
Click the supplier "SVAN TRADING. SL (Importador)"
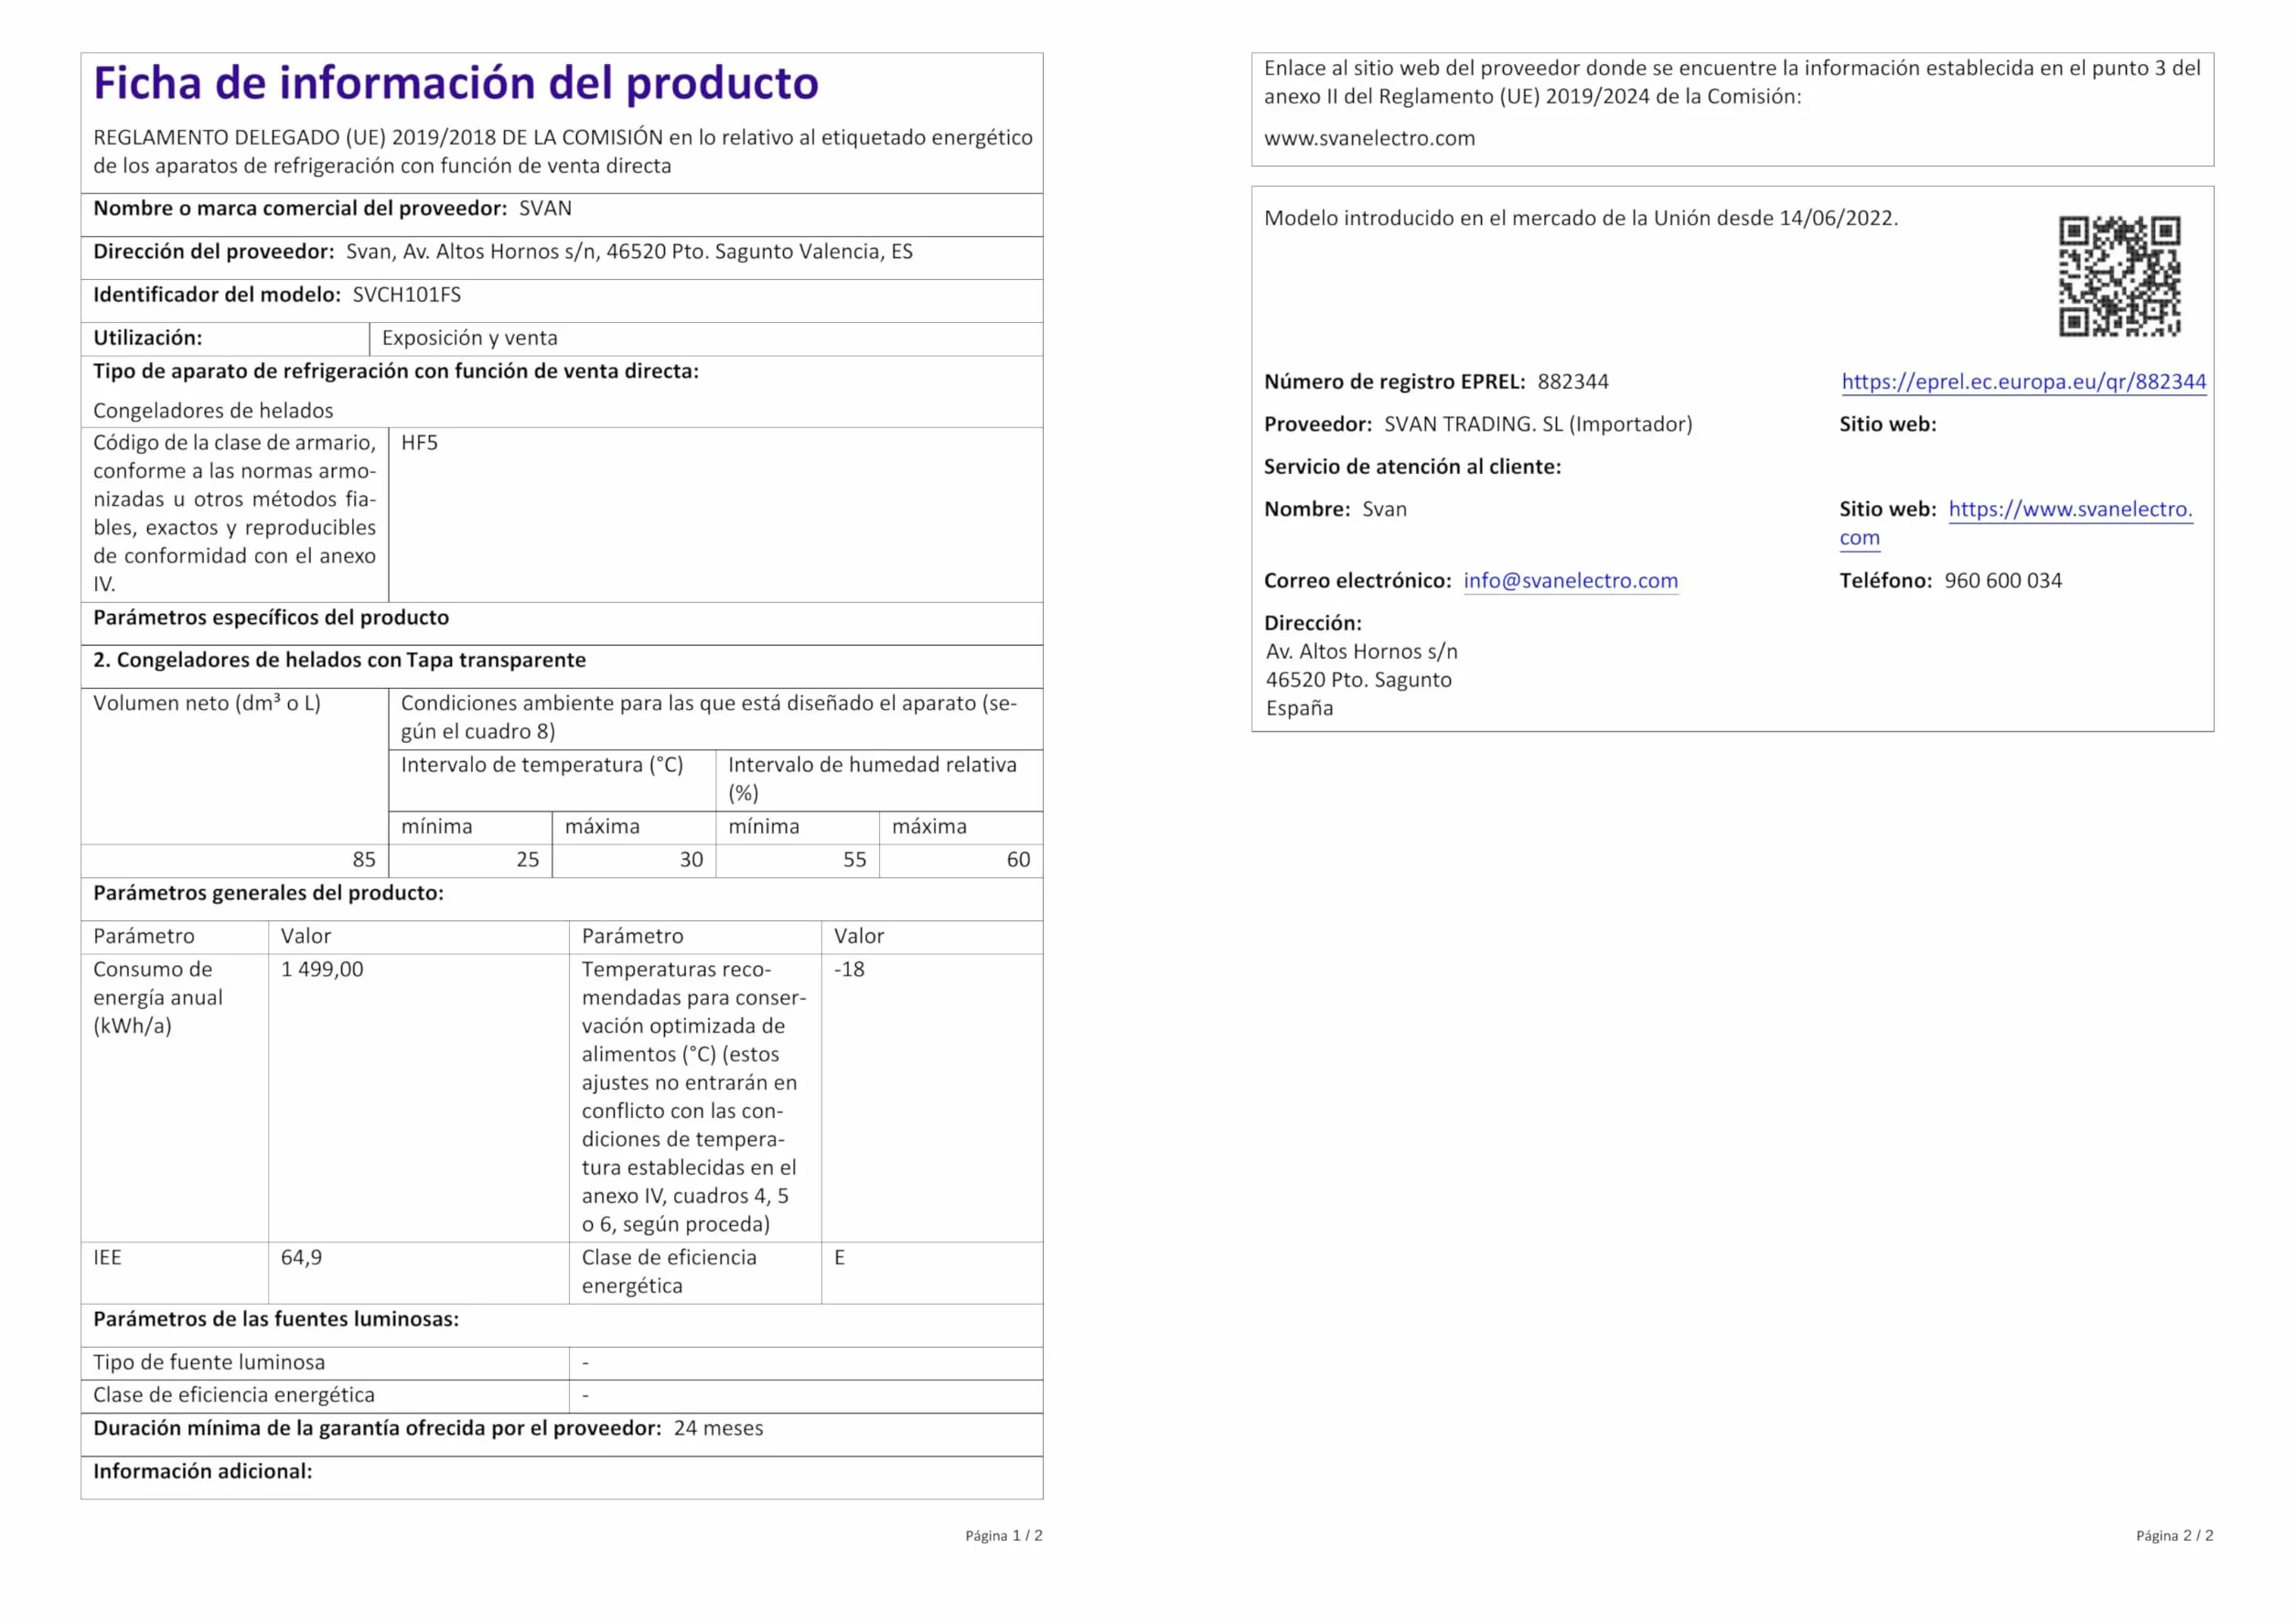1538,424
